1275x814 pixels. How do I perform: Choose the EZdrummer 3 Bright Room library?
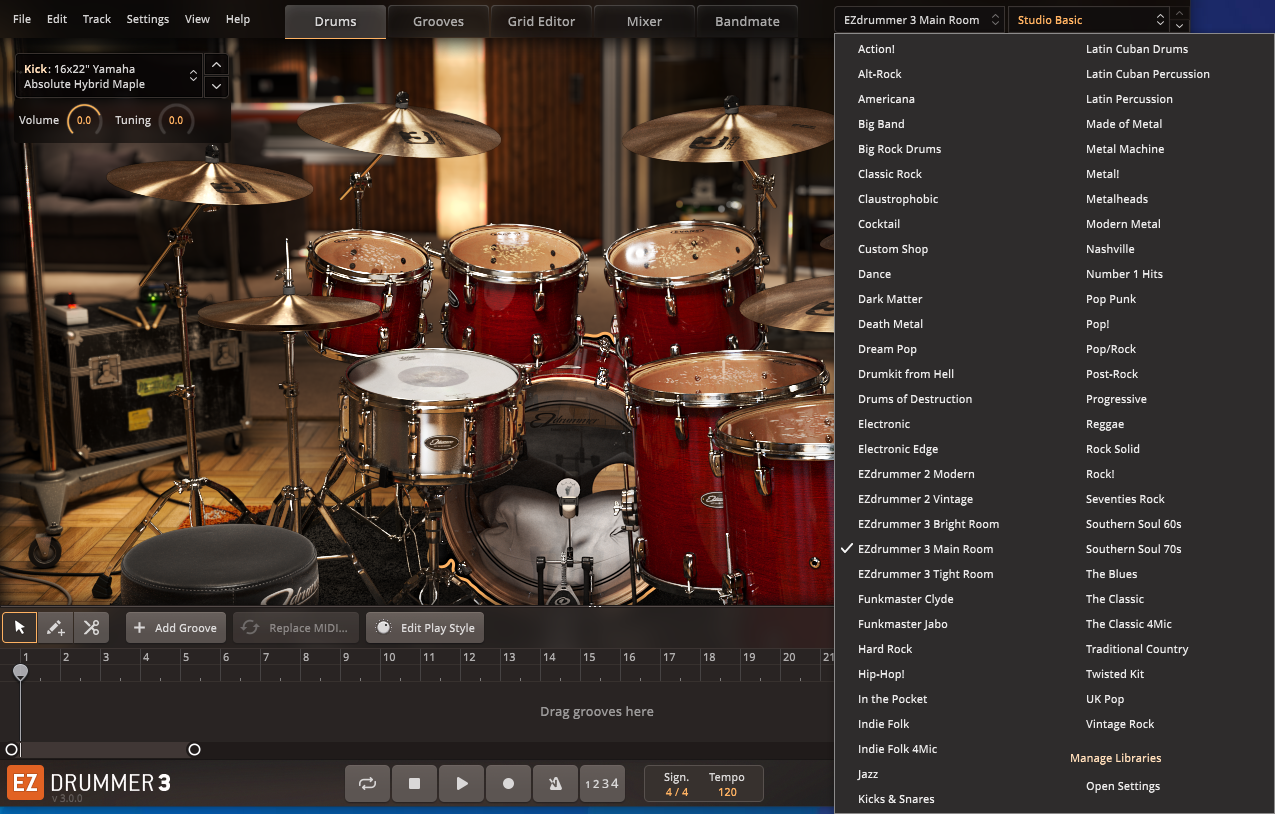pyautogui.click(x=929, y=524)
